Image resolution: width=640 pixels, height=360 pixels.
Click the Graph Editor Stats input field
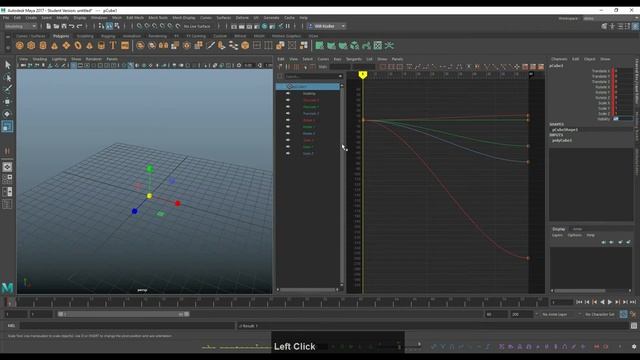tap(340, 67)
